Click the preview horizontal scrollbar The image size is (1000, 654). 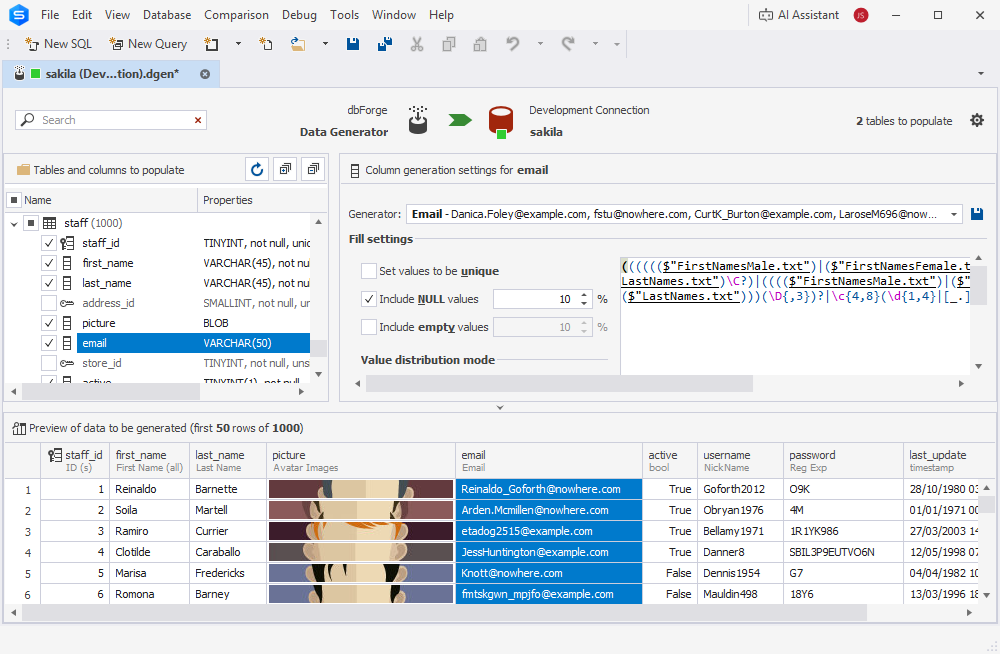[x=444, y=613]
